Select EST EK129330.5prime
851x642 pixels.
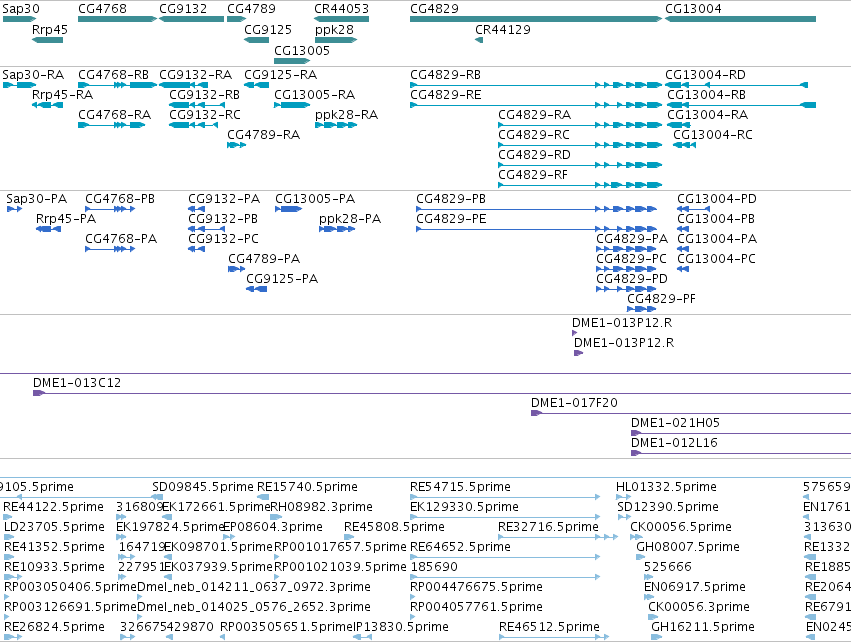465,507
